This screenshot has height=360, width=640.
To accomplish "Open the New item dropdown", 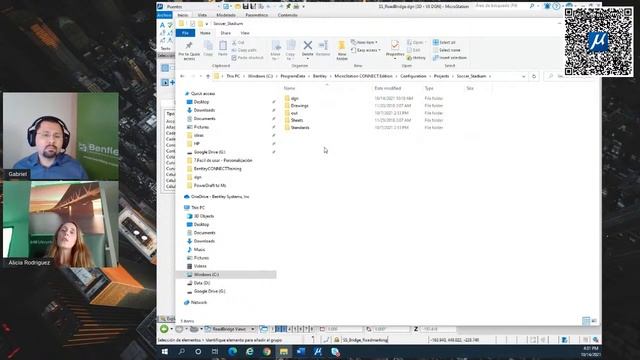I will click(x=364, y=42).
